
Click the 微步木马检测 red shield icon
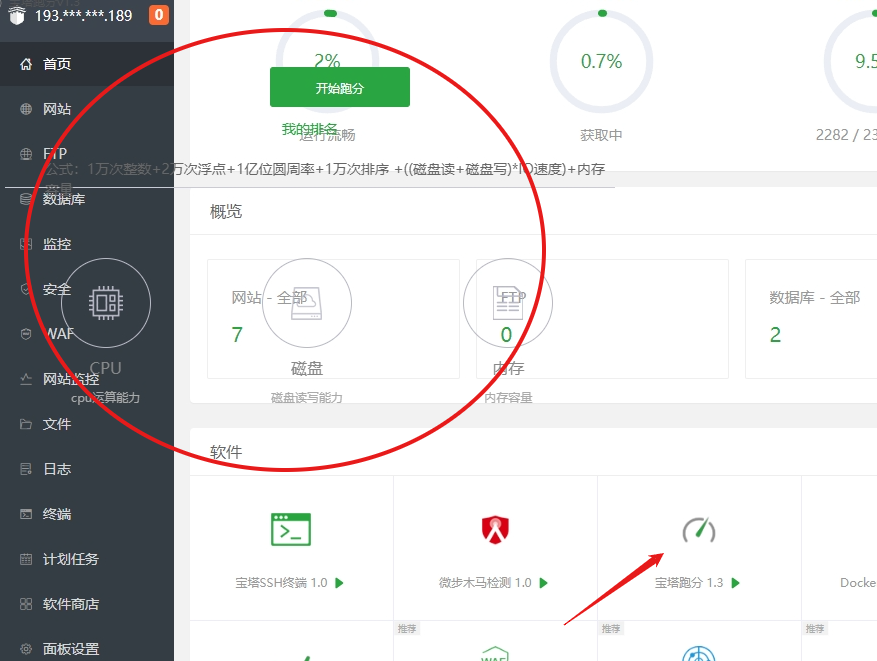click(x=495, y=530)
